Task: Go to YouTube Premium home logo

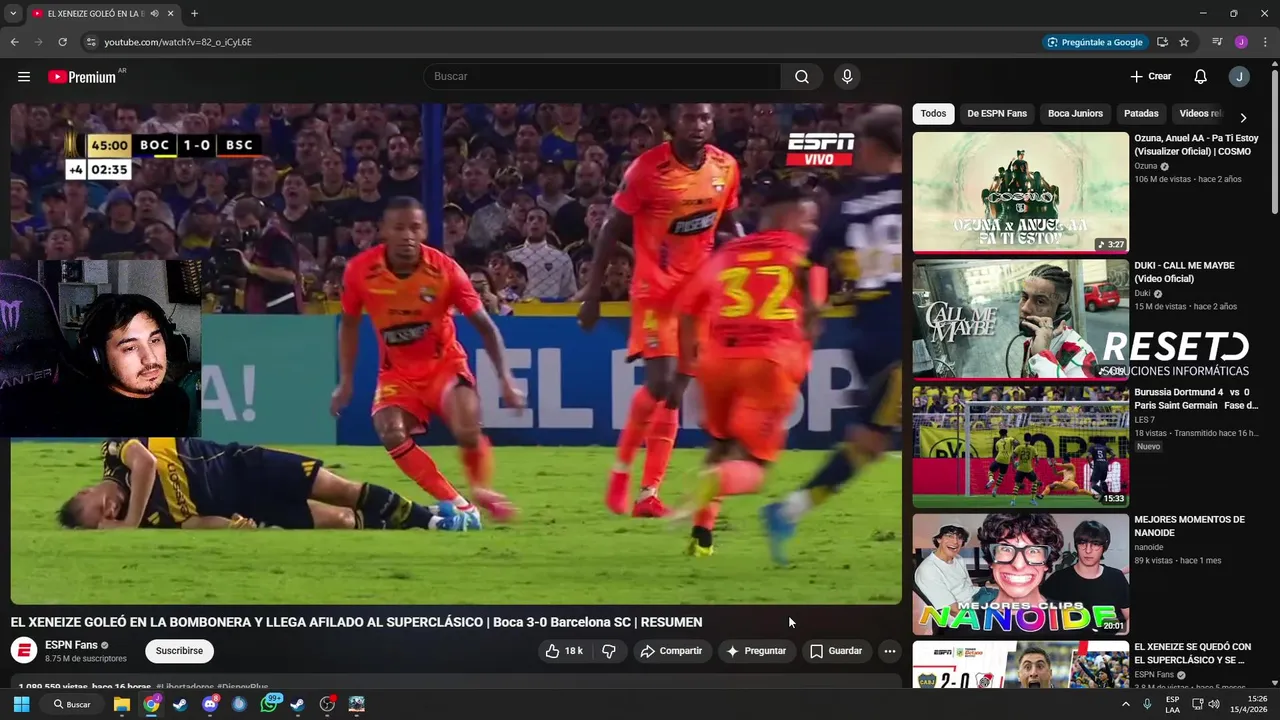Action: pyautogui.click(x=84, y=77)
